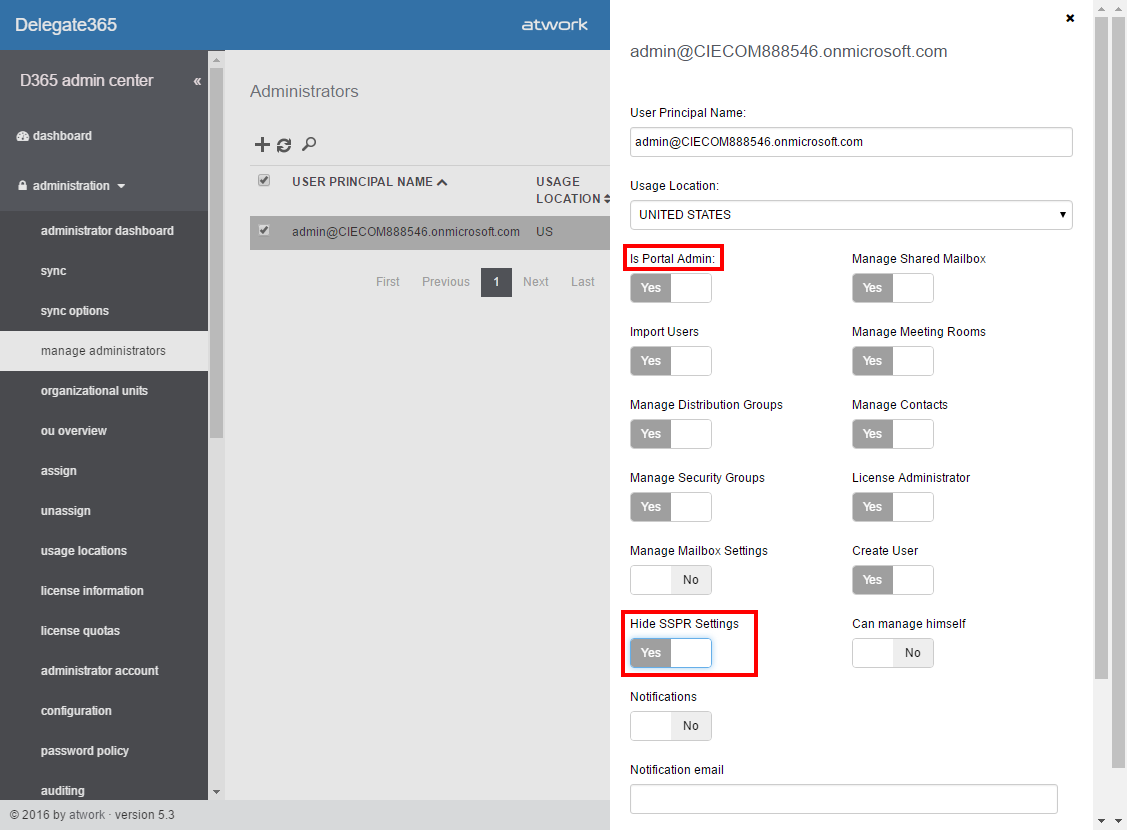Enable Can manage himself switch
Viewport: 1127px width, 830px height.
pyautogui.click(x=893, y=653)
